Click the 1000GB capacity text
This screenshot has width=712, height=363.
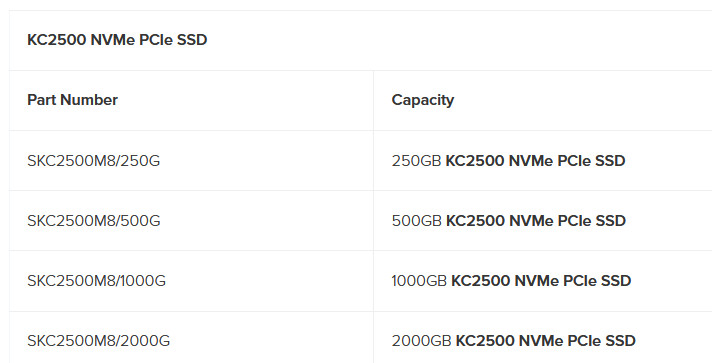coord(419,281)
